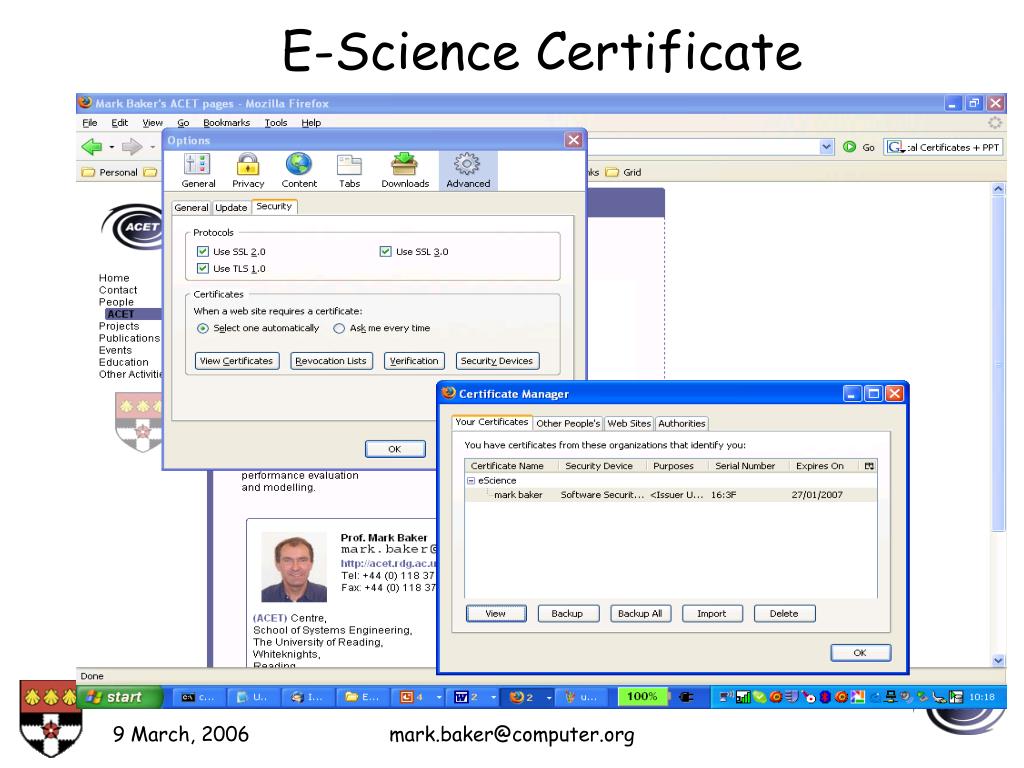Click Import in Certificate Manager
The image size is (1024, 768).
click(x=712, y=614)
